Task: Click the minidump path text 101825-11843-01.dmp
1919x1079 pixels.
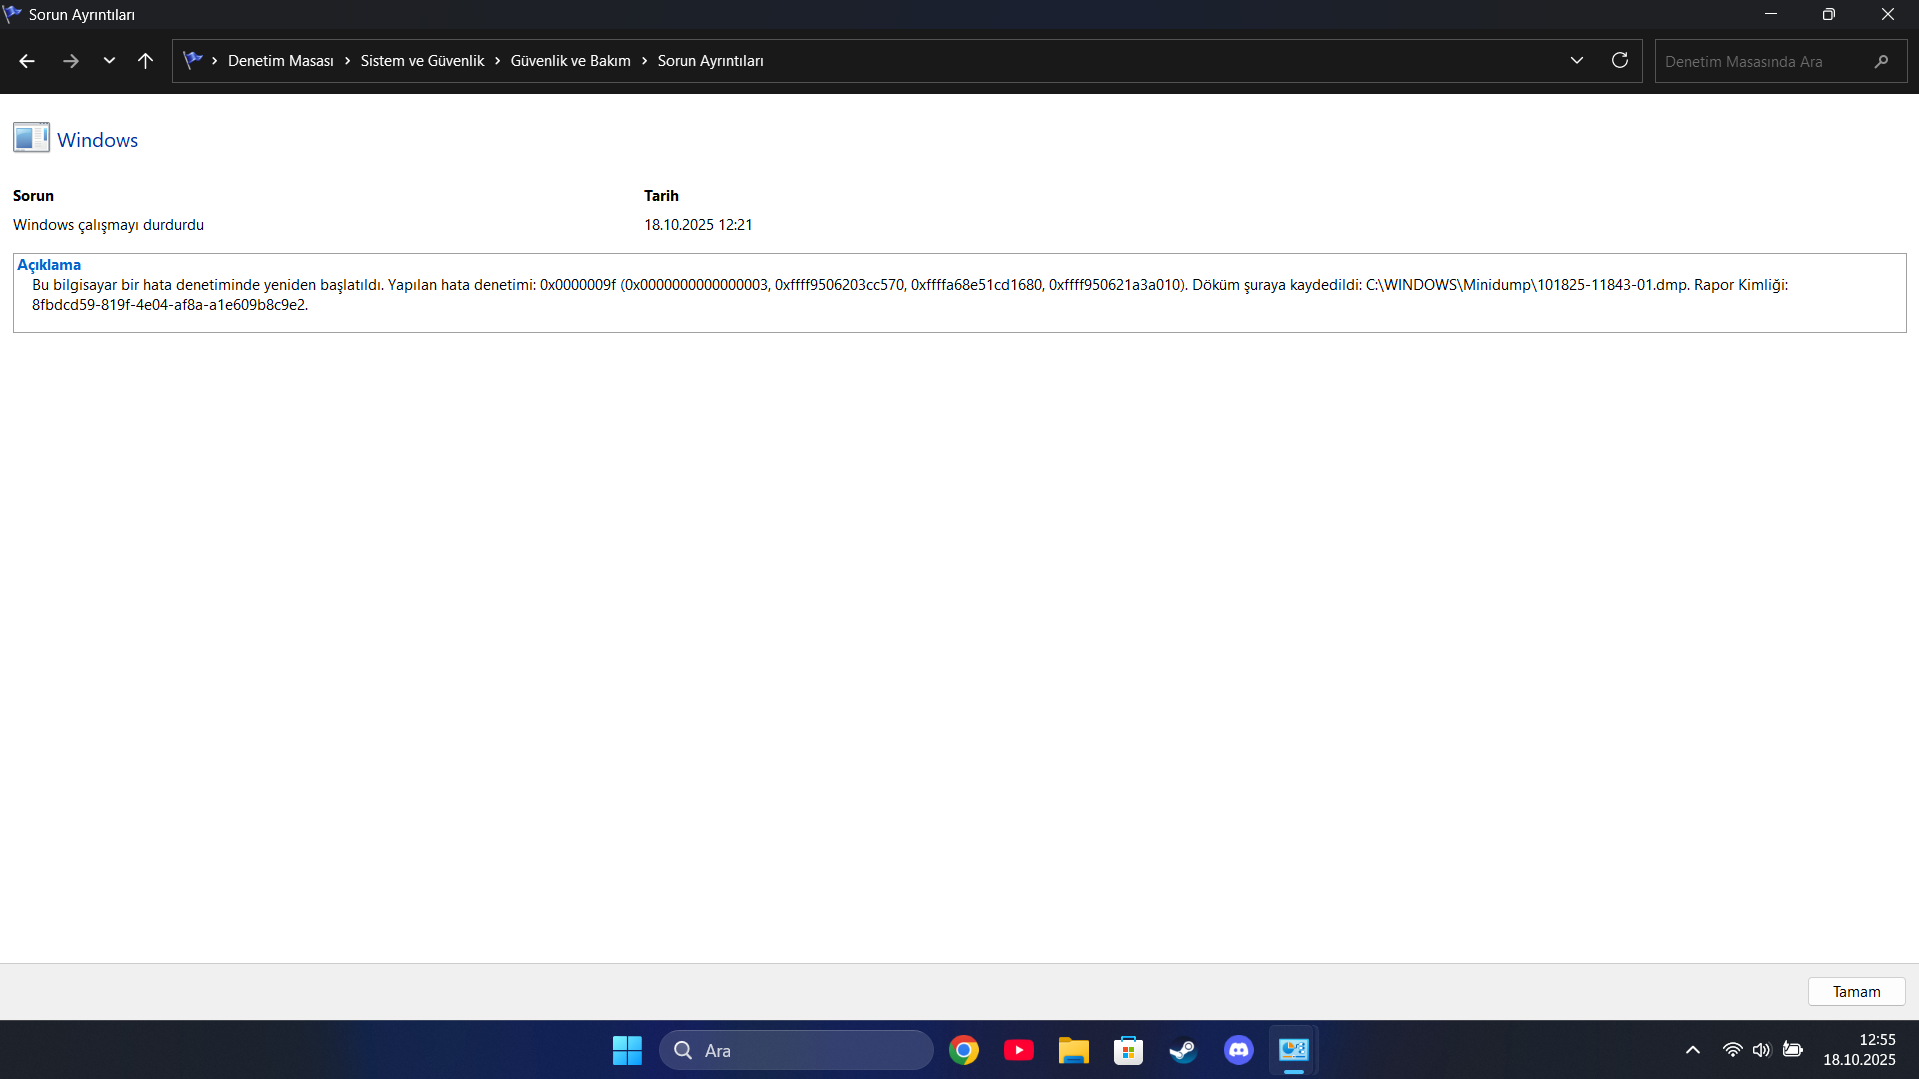Action: point(1612,285)
